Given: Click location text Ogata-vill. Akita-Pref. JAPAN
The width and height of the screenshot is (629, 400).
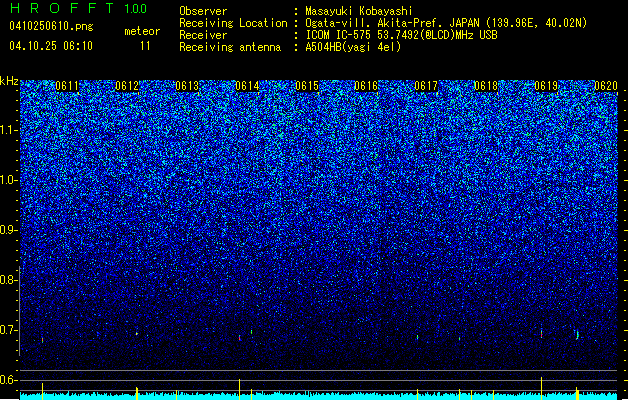Looking at the screenshot, I should (392, 23).
